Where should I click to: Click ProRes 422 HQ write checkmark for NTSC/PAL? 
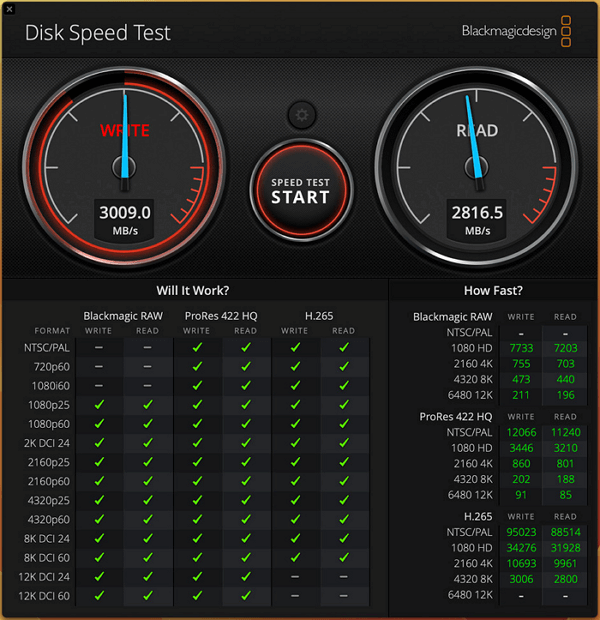pyautogui.click(x=197, y=347)
